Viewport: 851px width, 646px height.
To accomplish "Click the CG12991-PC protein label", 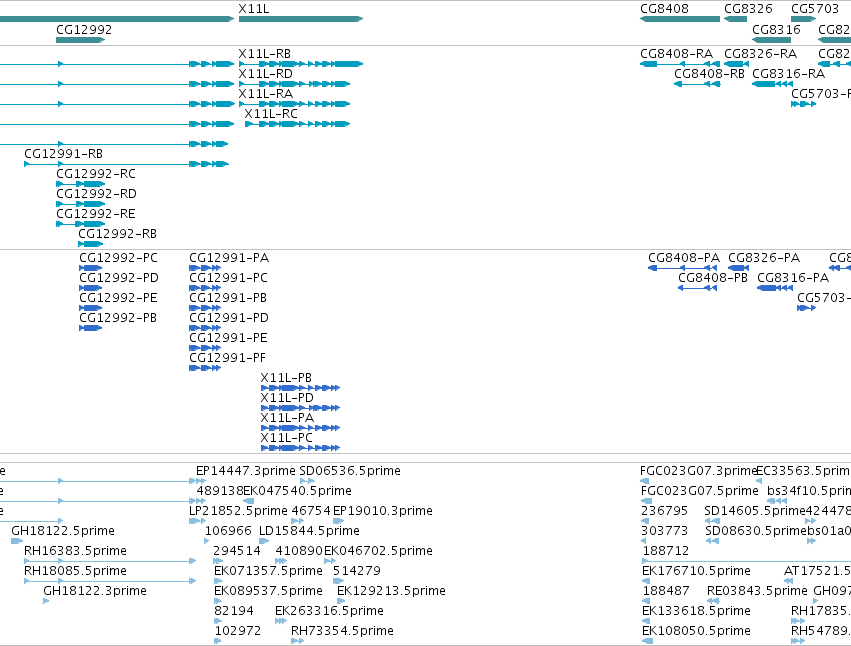I will click(228, 277).
